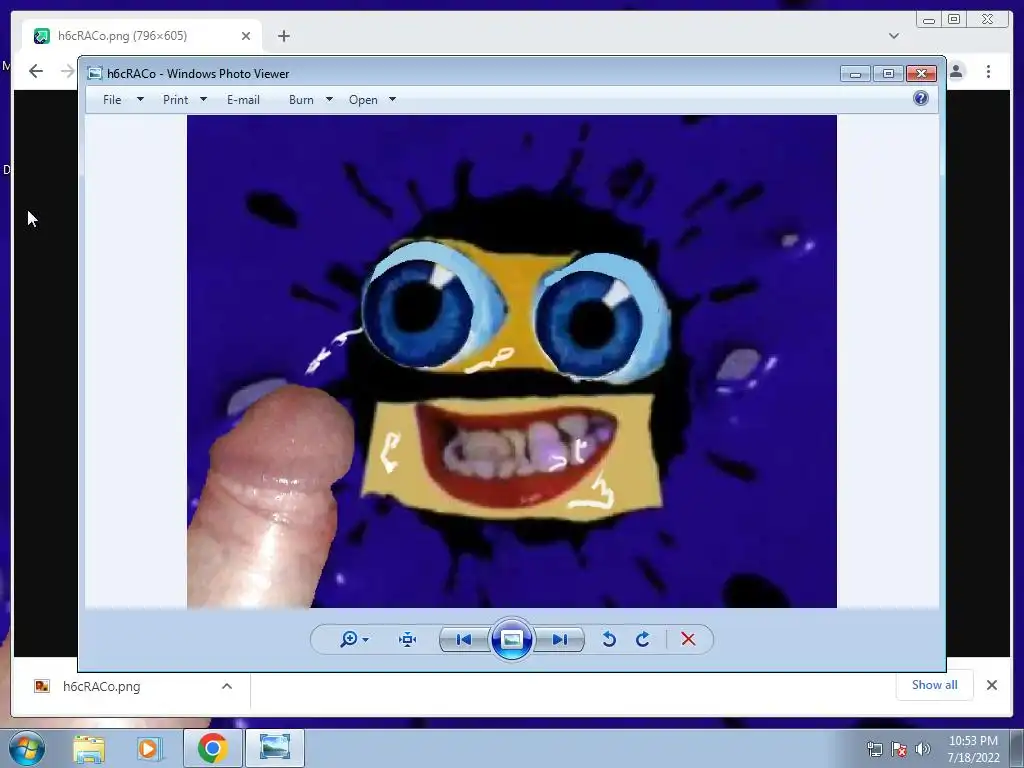Start the slide show
The height and width of the screenshot is (768, 1024).
(511, 639)
